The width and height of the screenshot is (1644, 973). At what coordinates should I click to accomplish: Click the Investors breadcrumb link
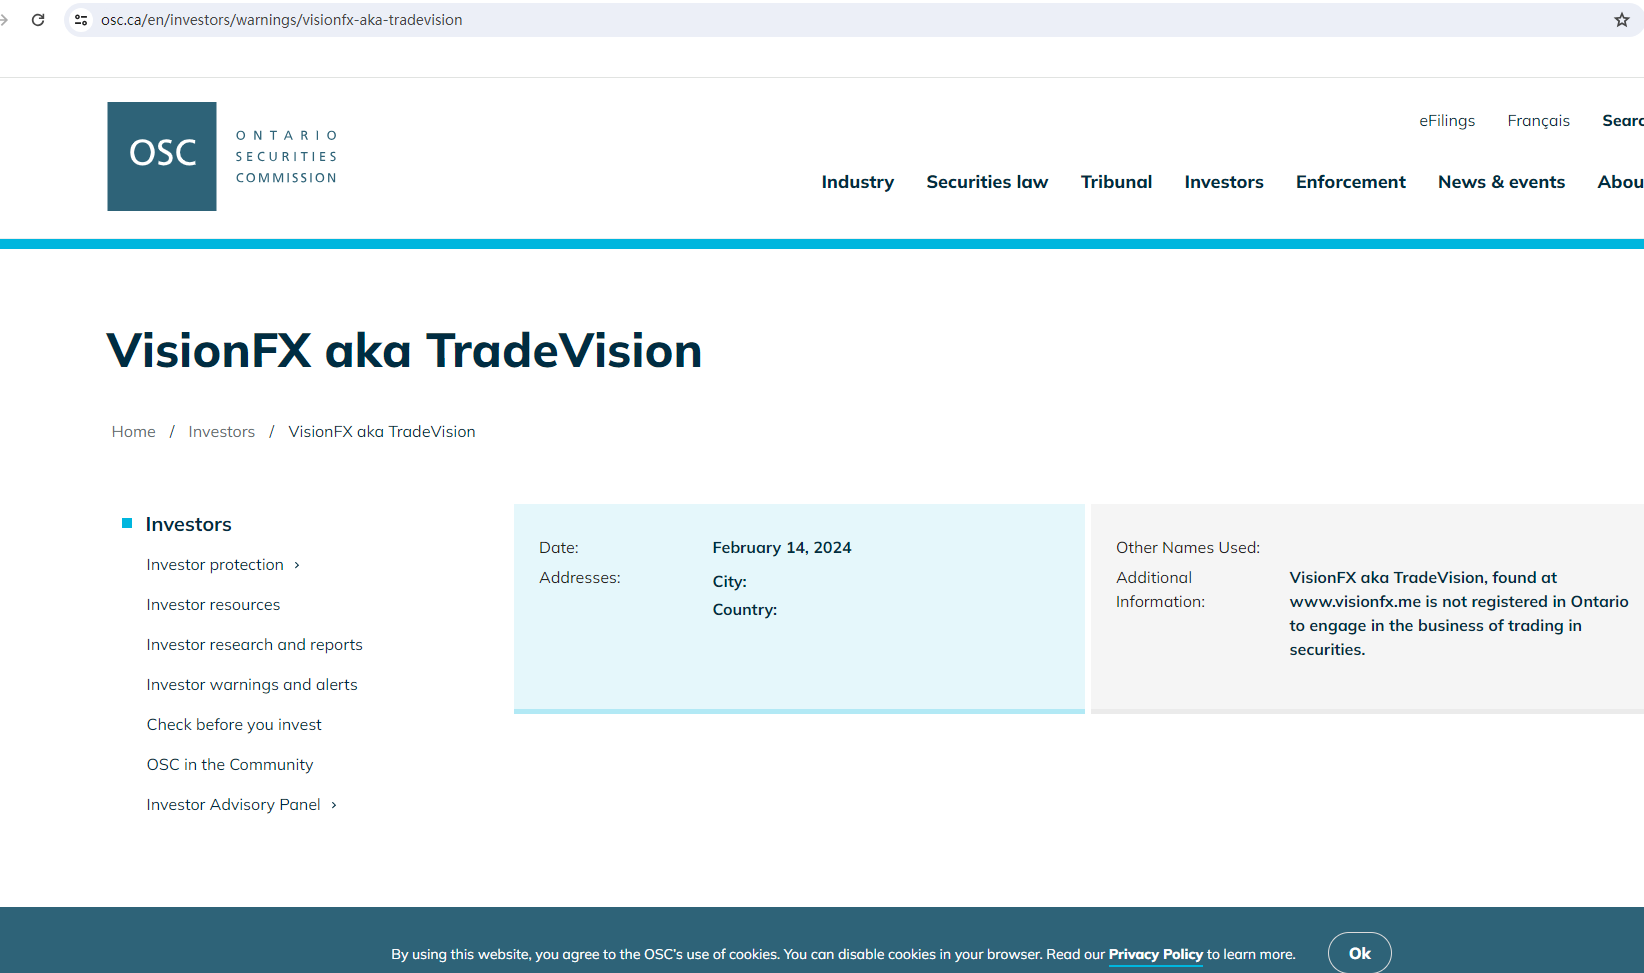coord(221,432)
